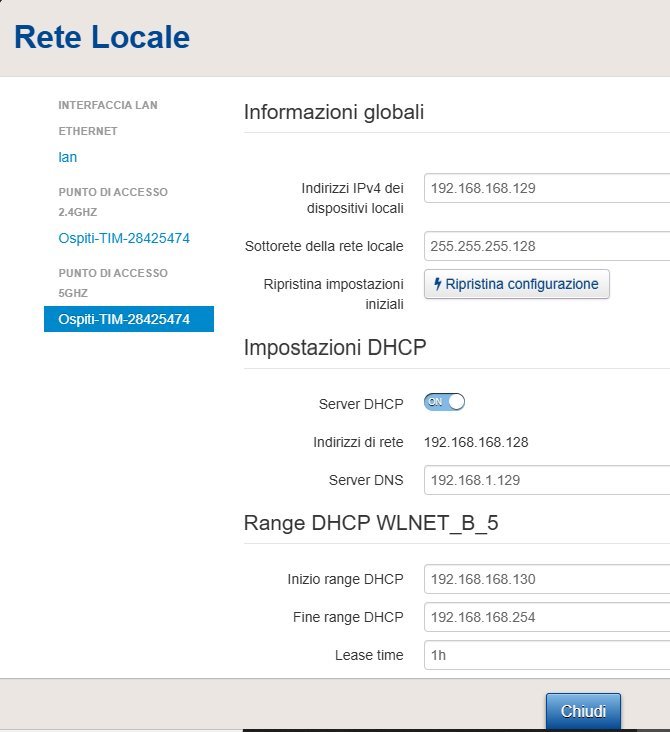Click the Informazioni globali section heading

coord(333,112)
